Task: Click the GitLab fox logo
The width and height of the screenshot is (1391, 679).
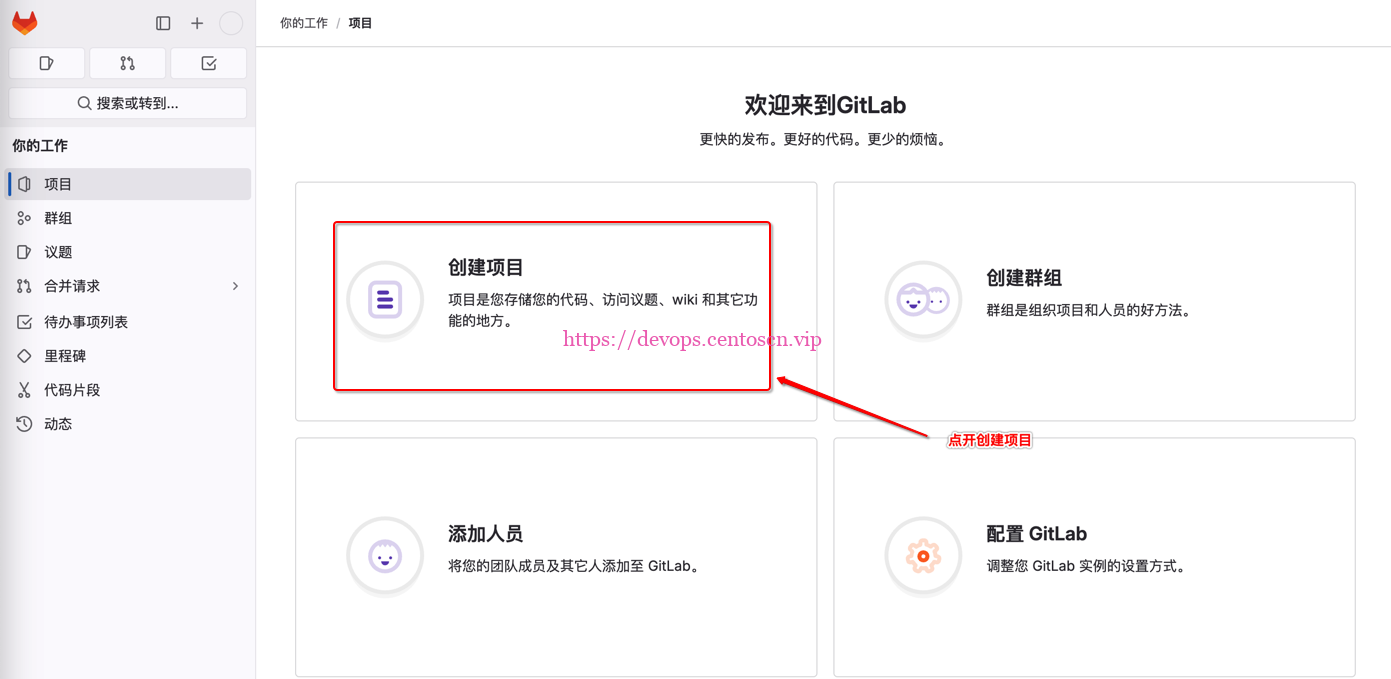Action: coord(24,23)
